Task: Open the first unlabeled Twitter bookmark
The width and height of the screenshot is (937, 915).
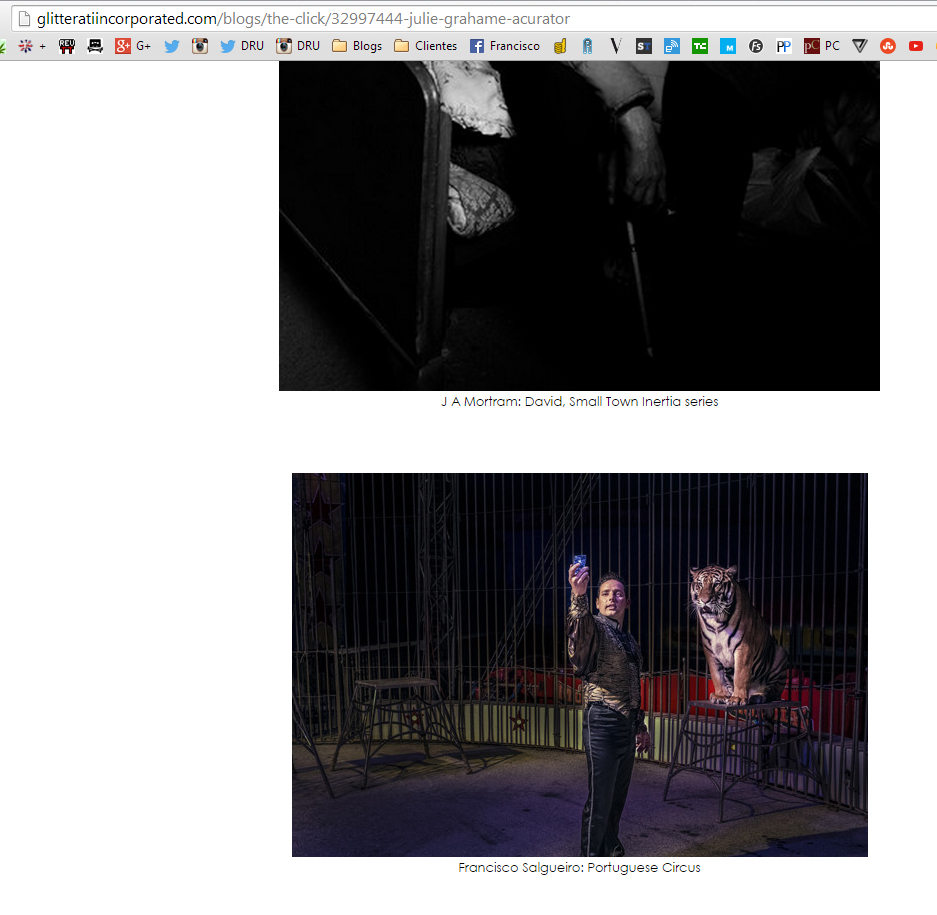Action: (172, 46)
